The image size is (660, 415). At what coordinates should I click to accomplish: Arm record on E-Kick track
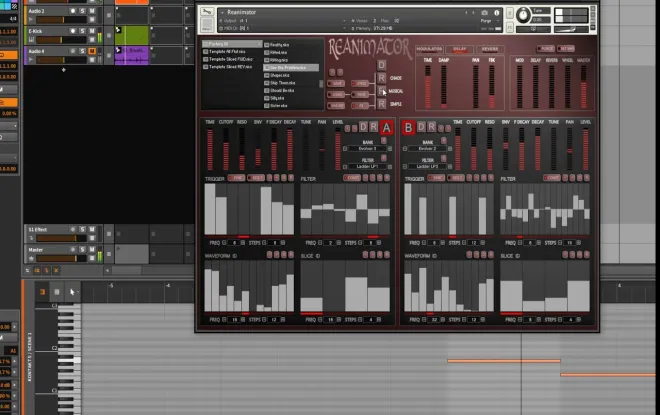tap(73, 31)
